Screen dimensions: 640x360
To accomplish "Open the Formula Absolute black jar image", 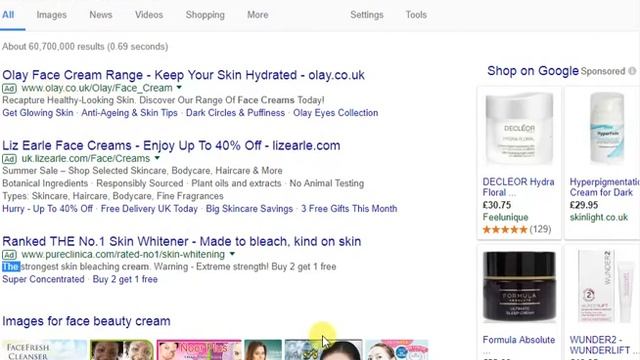I will pos(519,286).
